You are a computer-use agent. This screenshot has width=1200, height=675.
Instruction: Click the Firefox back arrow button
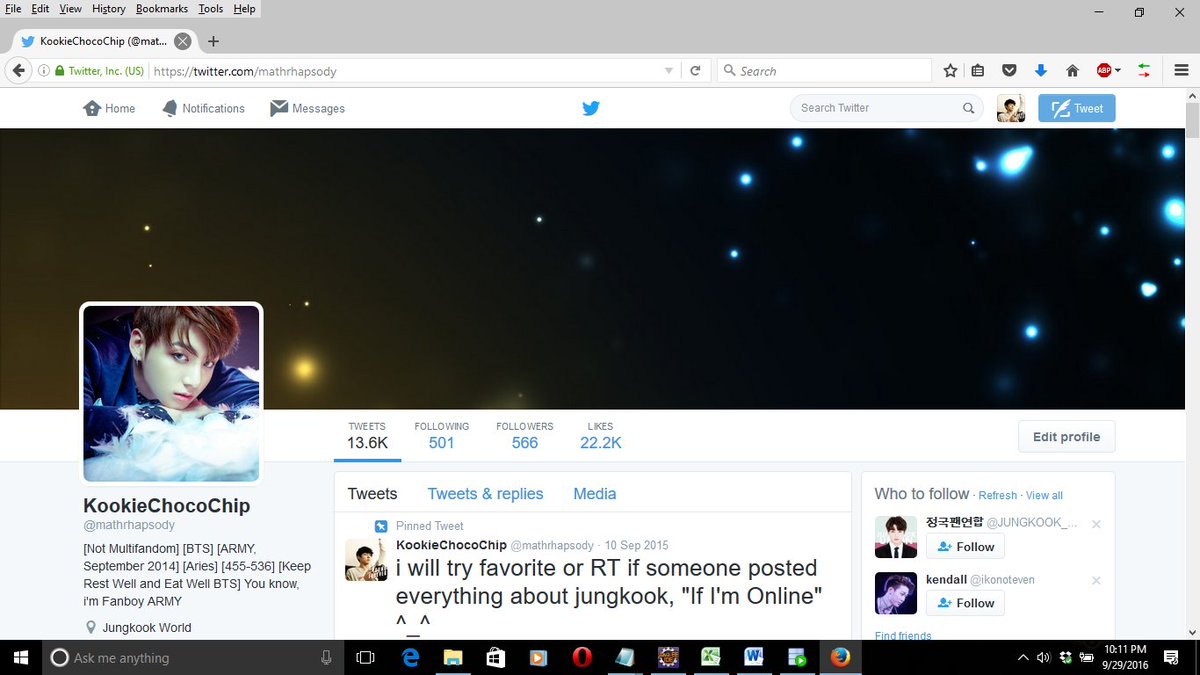19,71
